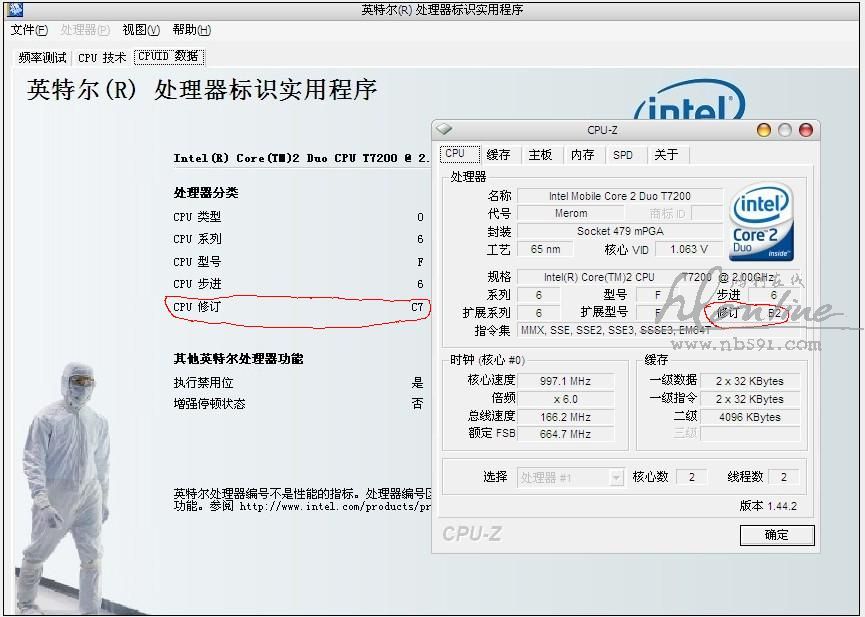Switch to the CPU 技术 tab
The height and width of the screenshot is (617, 865).
coord(102,58)
